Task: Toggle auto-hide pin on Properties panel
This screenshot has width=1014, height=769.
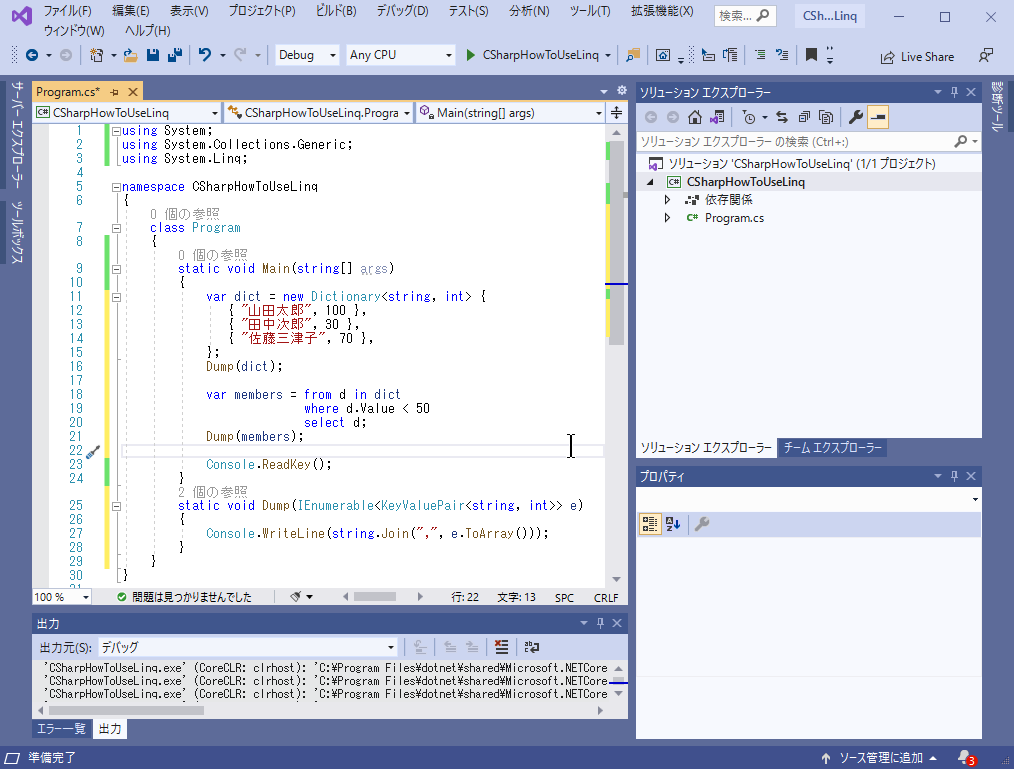Action: point(954,475)
